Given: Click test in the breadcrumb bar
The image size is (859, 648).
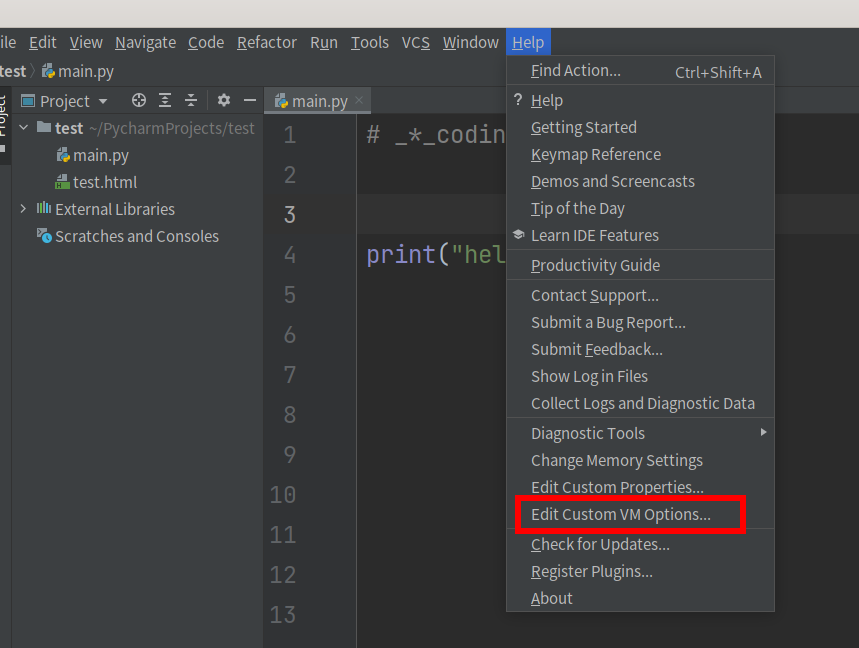Looking at the screenshot, I should tap(13, 71).
